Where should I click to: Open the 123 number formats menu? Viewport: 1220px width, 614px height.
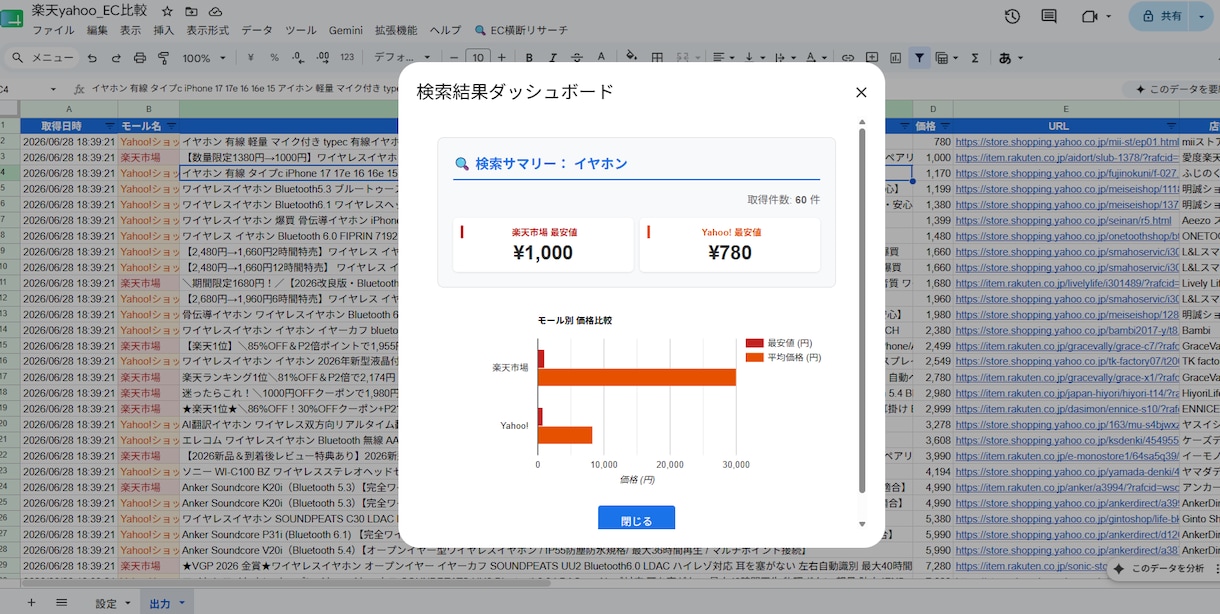click(x=347, y=58)
